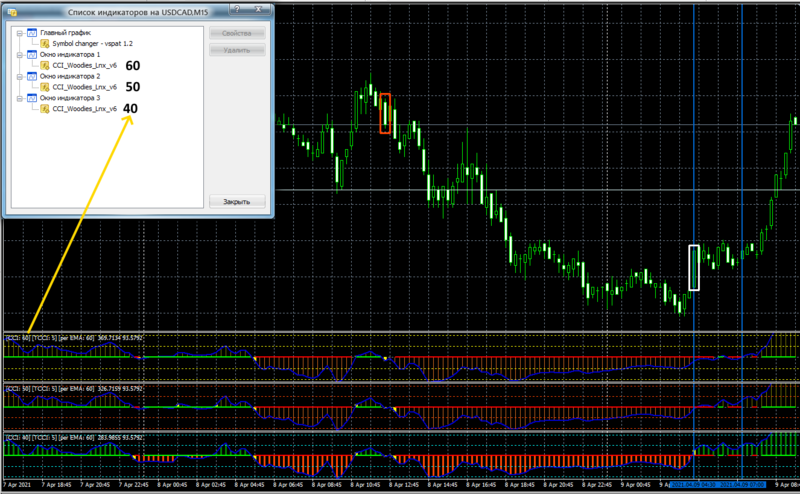
Task: Click the 8 Apr 02:45 time axis label
Action: pyautogui.click(x=211, y=485)
